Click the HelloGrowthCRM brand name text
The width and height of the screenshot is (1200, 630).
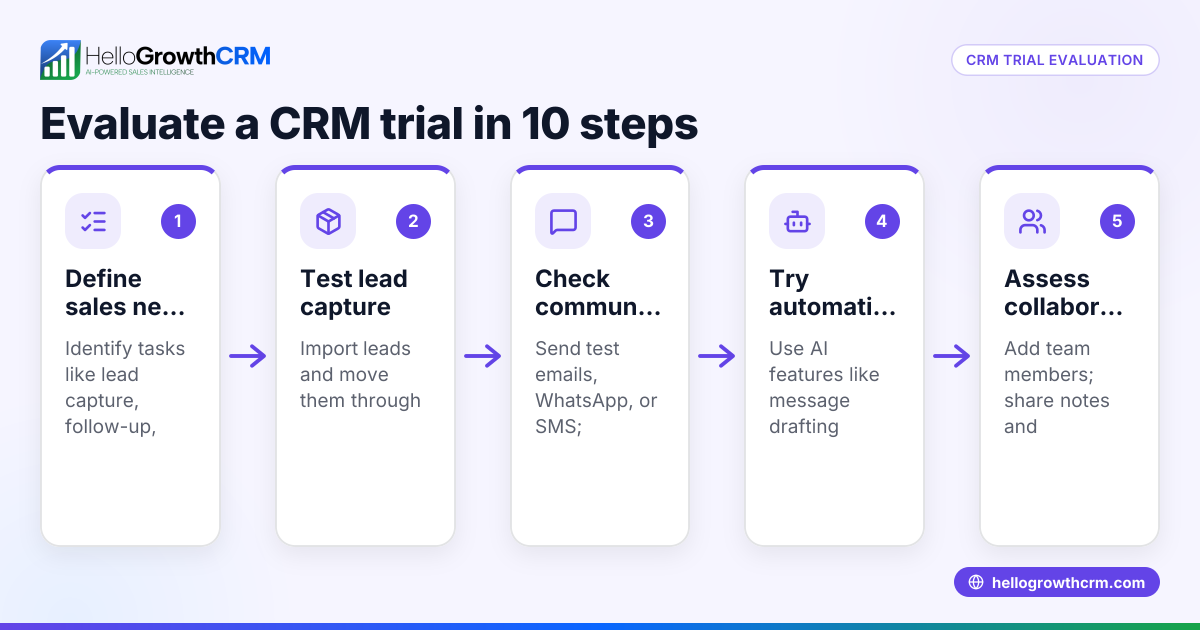(178, 56)
